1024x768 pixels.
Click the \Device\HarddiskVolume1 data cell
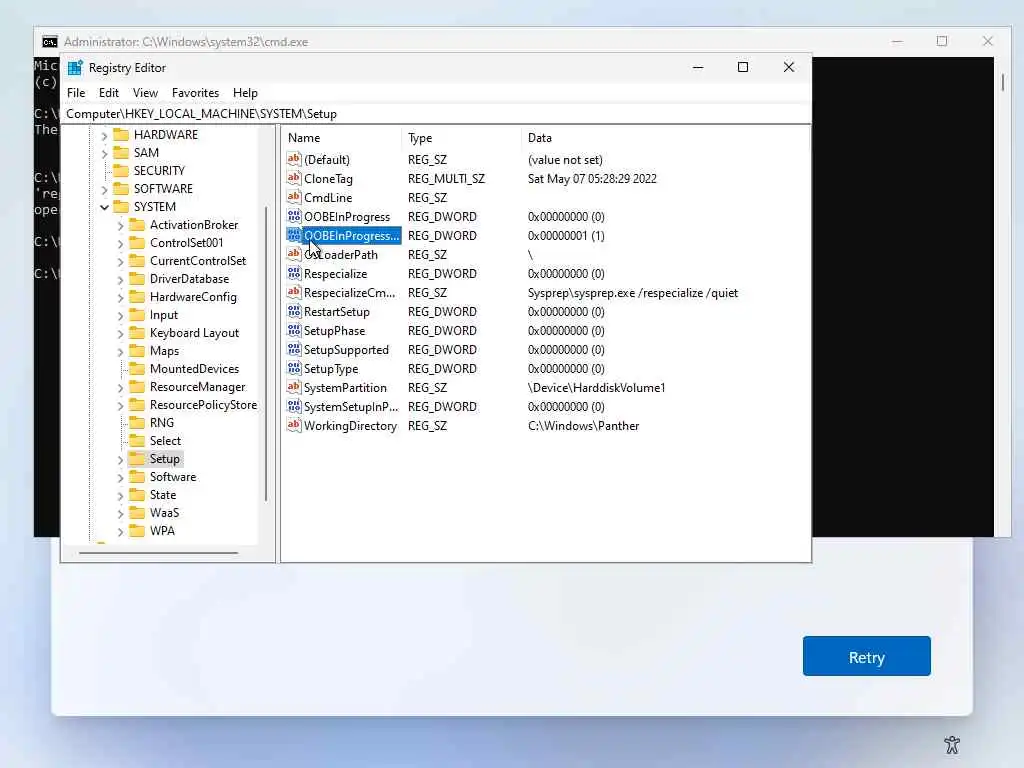(x=596, y=388)
